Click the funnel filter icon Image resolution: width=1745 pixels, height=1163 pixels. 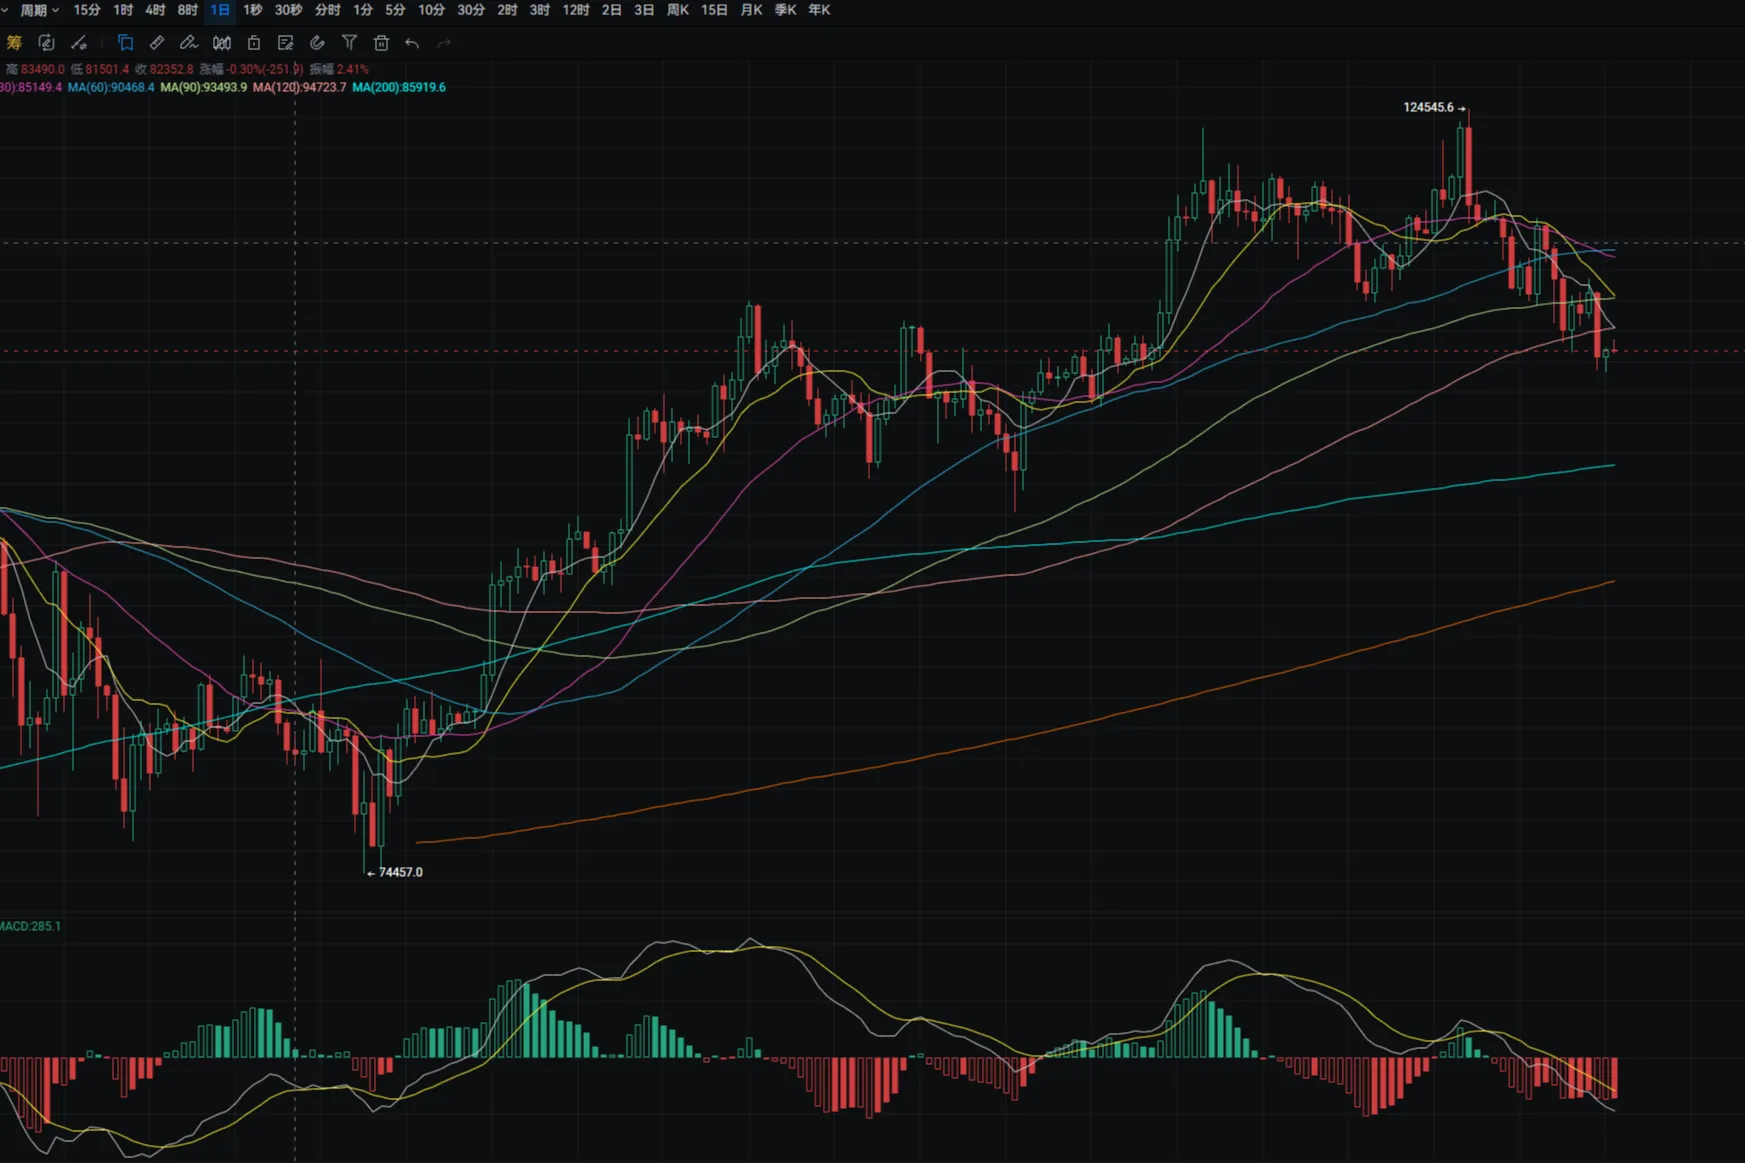click(x=349, y=43)
